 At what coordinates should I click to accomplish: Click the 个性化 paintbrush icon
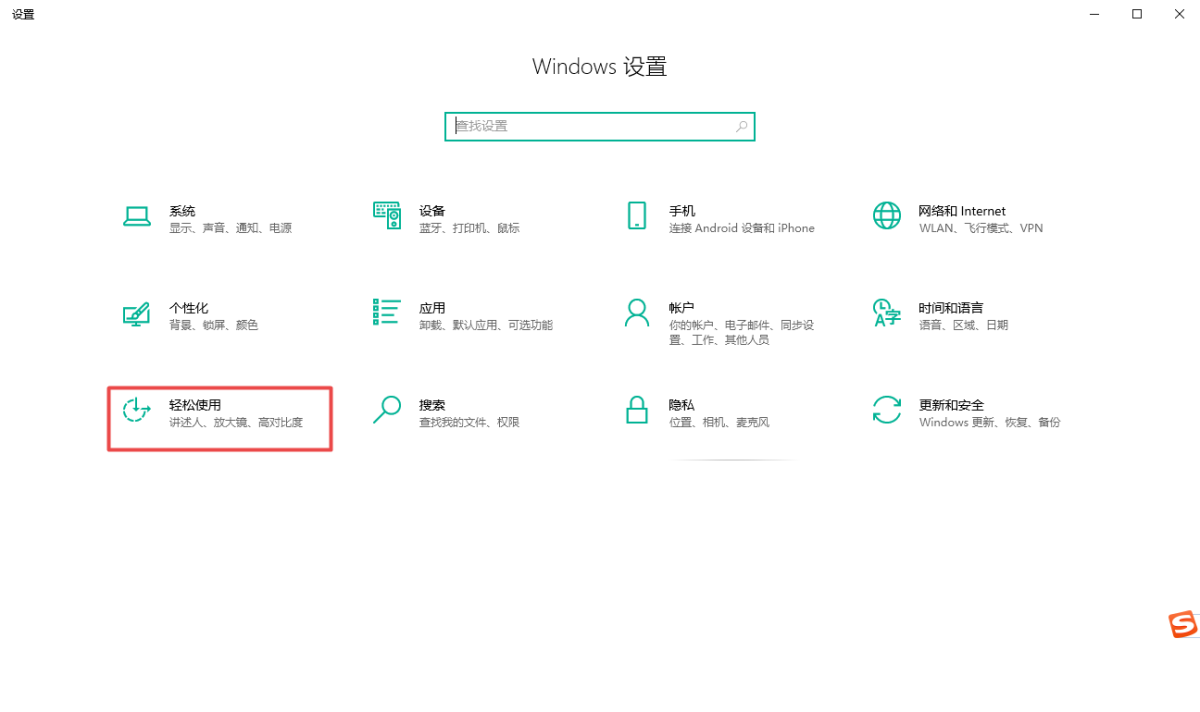136,313
